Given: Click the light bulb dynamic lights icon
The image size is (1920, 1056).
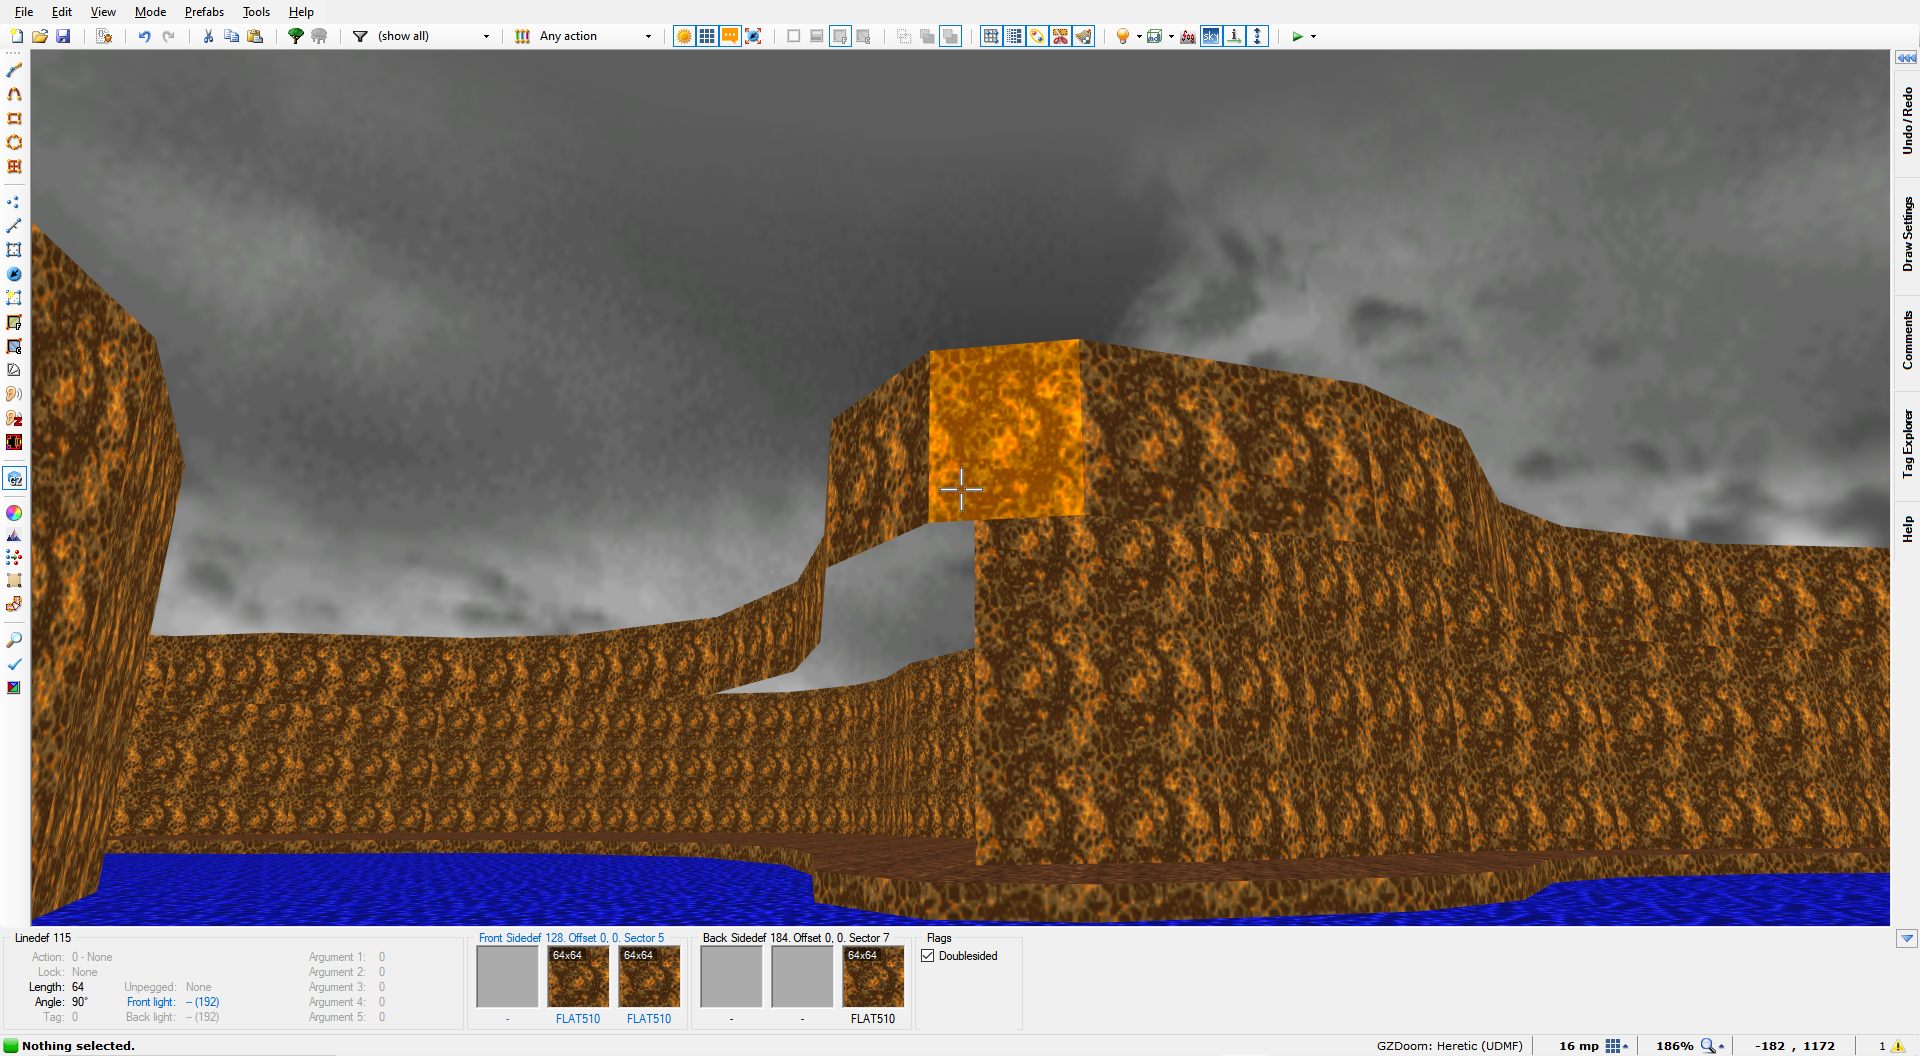Looking at the screenshot, I should click(1123, 36).
